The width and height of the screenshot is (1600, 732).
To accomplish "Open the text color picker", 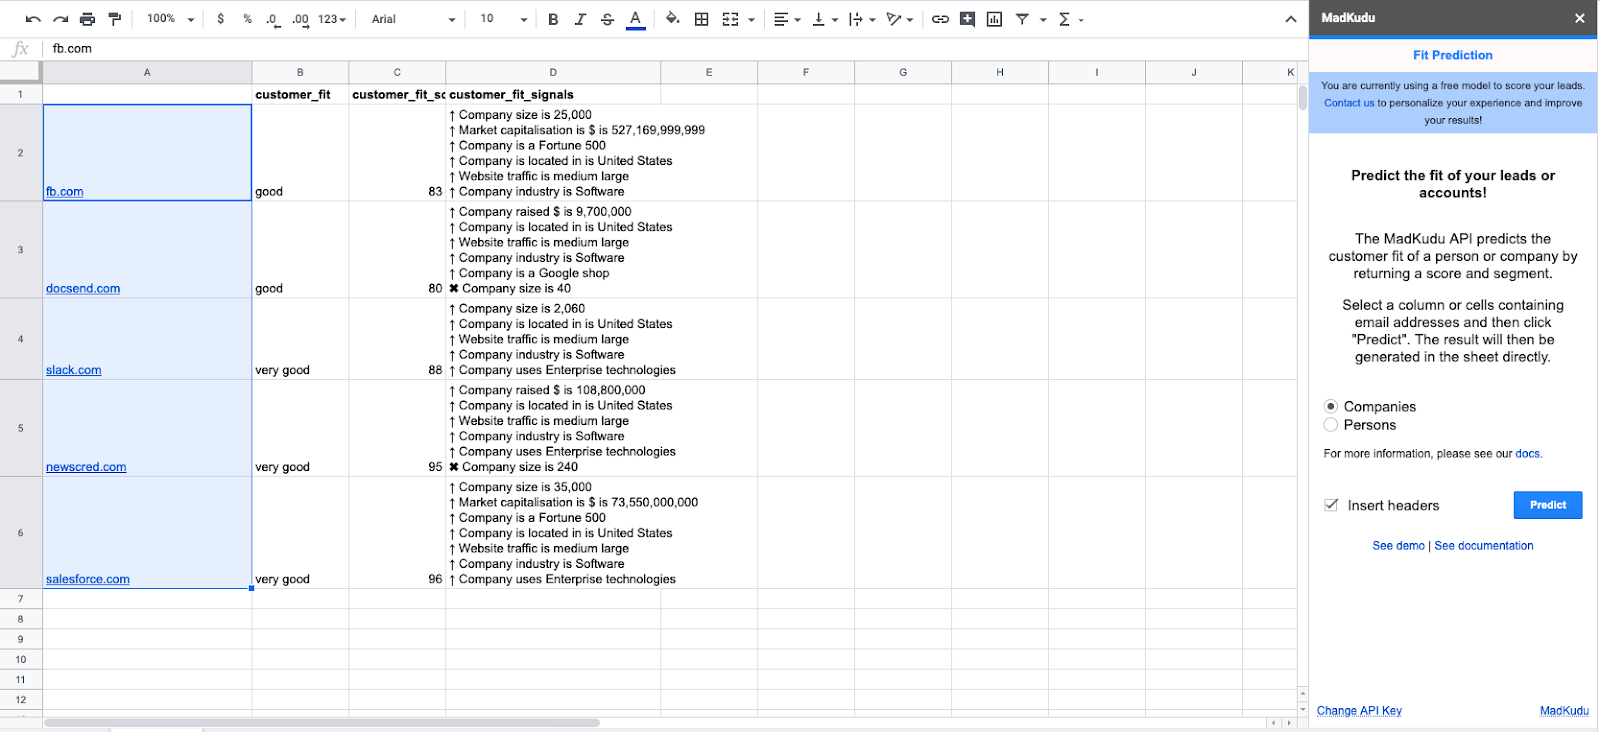I will point(635,19).
